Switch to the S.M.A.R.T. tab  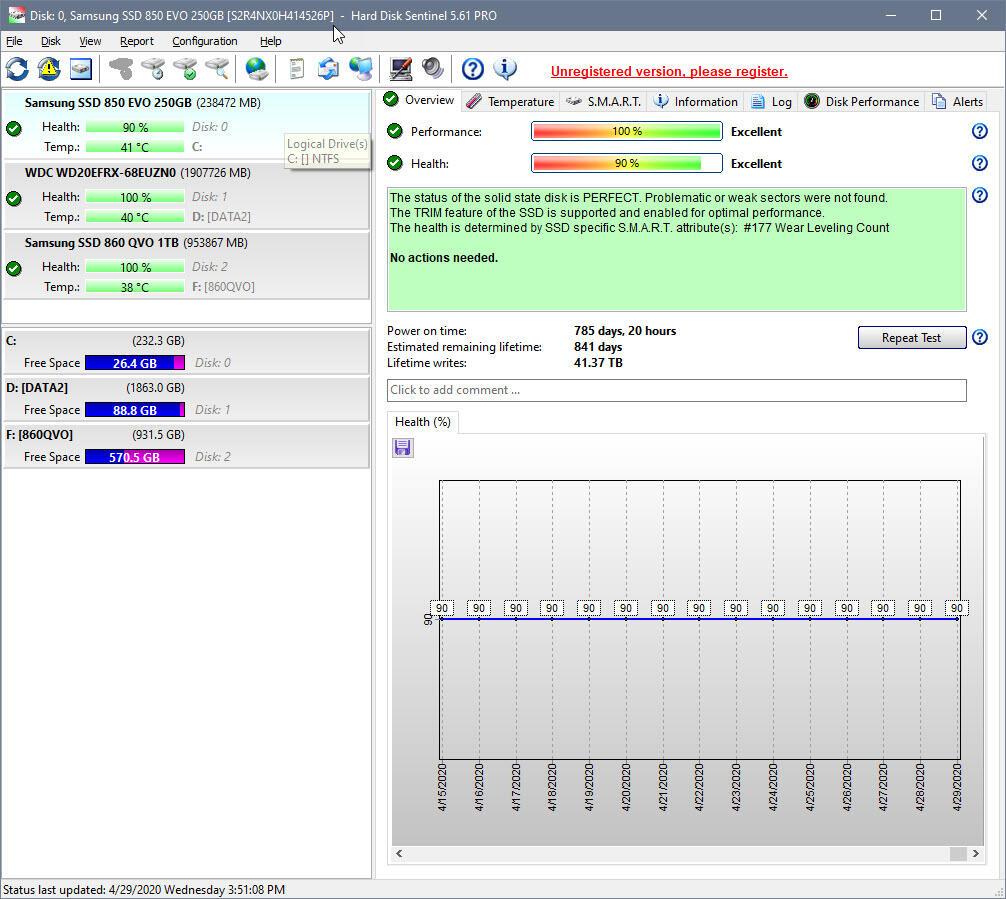tap(604, 101)
